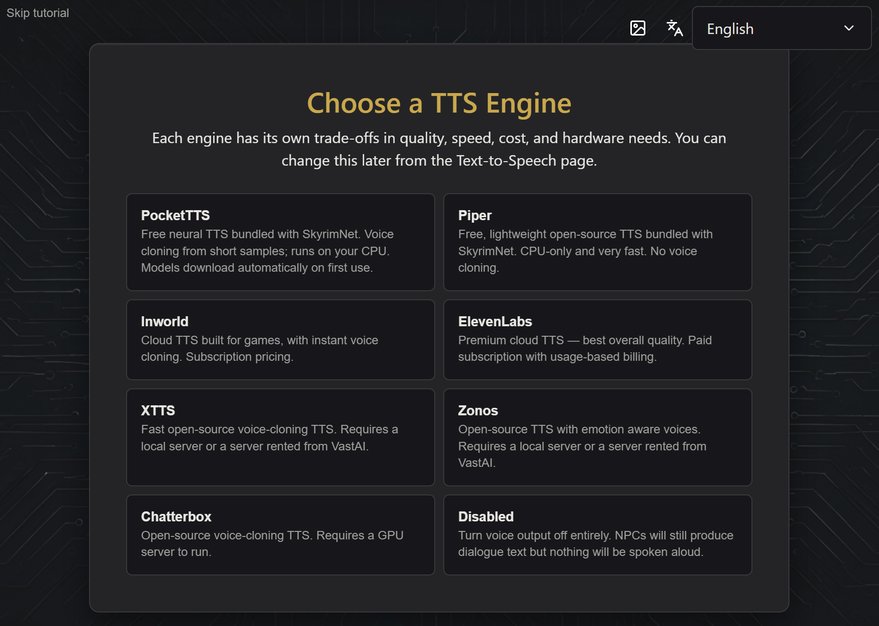Select ElevenLabs premium cloud TTS

(x=598, y=340)
